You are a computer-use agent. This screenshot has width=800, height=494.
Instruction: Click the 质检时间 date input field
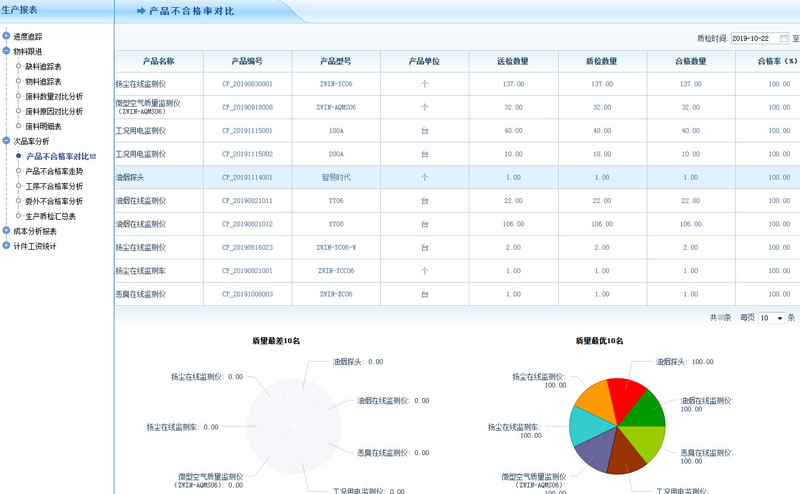(x=753, y=38)
